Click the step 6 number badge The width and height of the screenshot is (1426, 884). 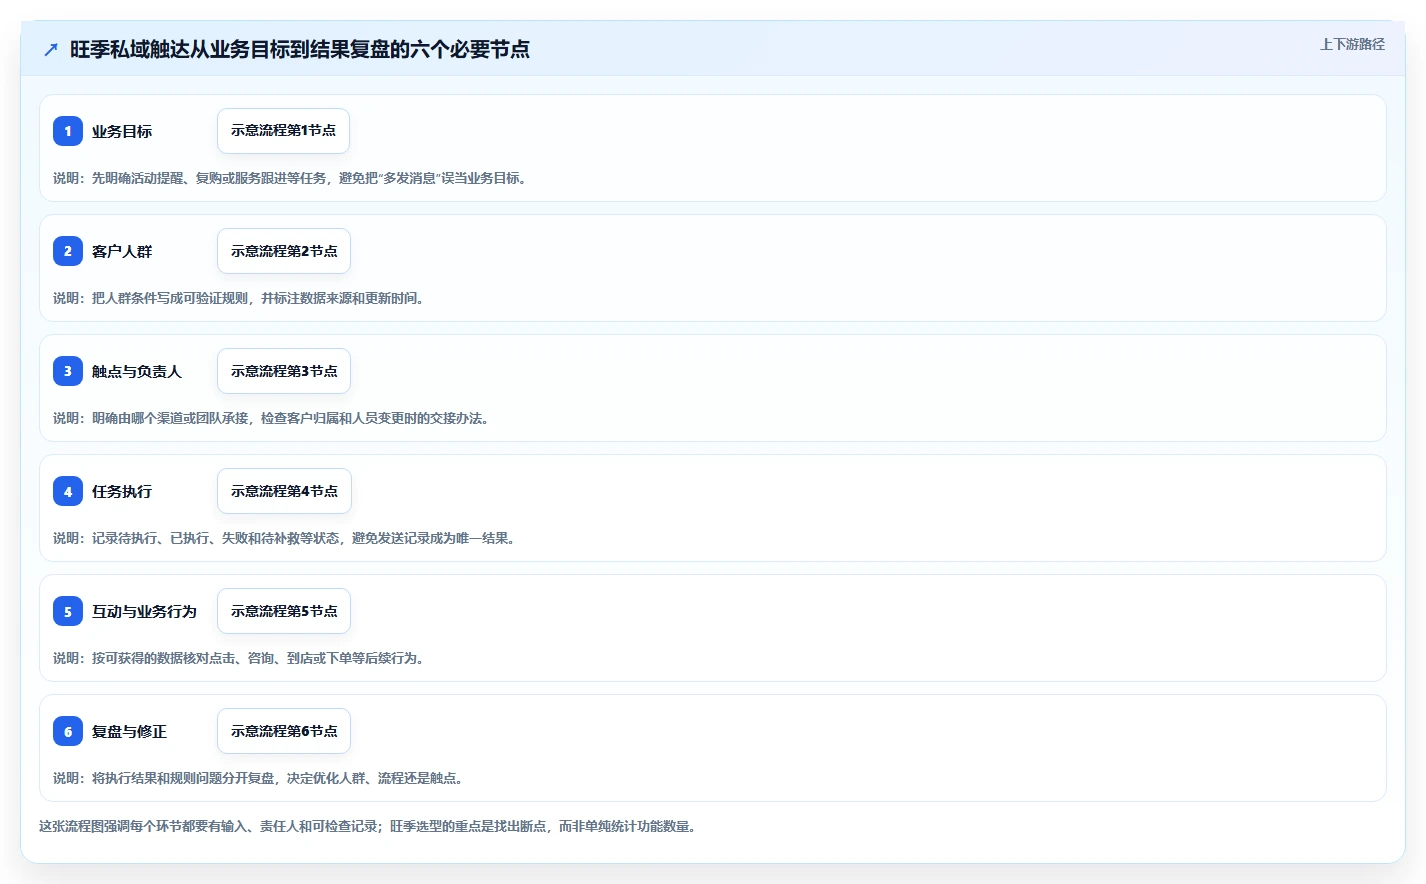tap(68, 731)
